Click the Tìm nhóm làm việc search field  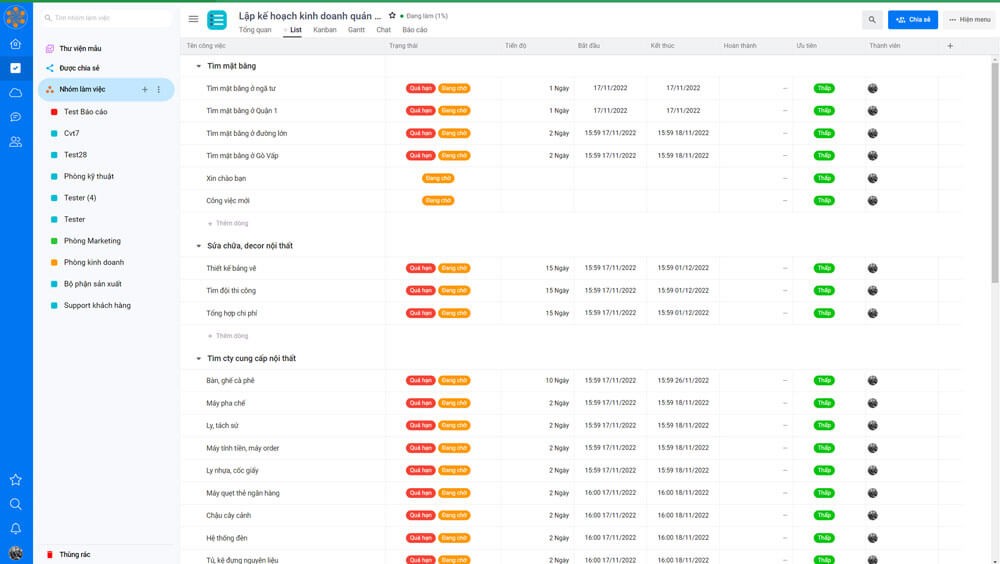[x=110, y=18]
